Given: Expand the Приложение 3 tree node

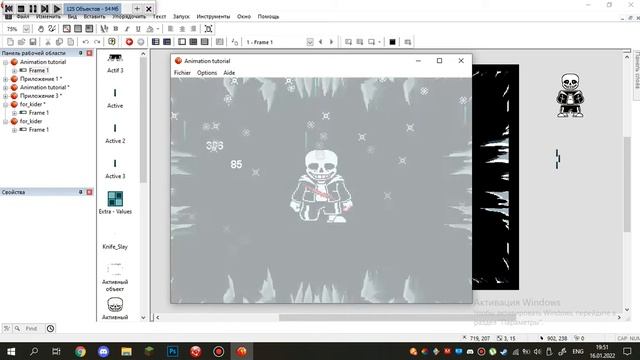Looking at the screenshot, I should click(6, 96).
